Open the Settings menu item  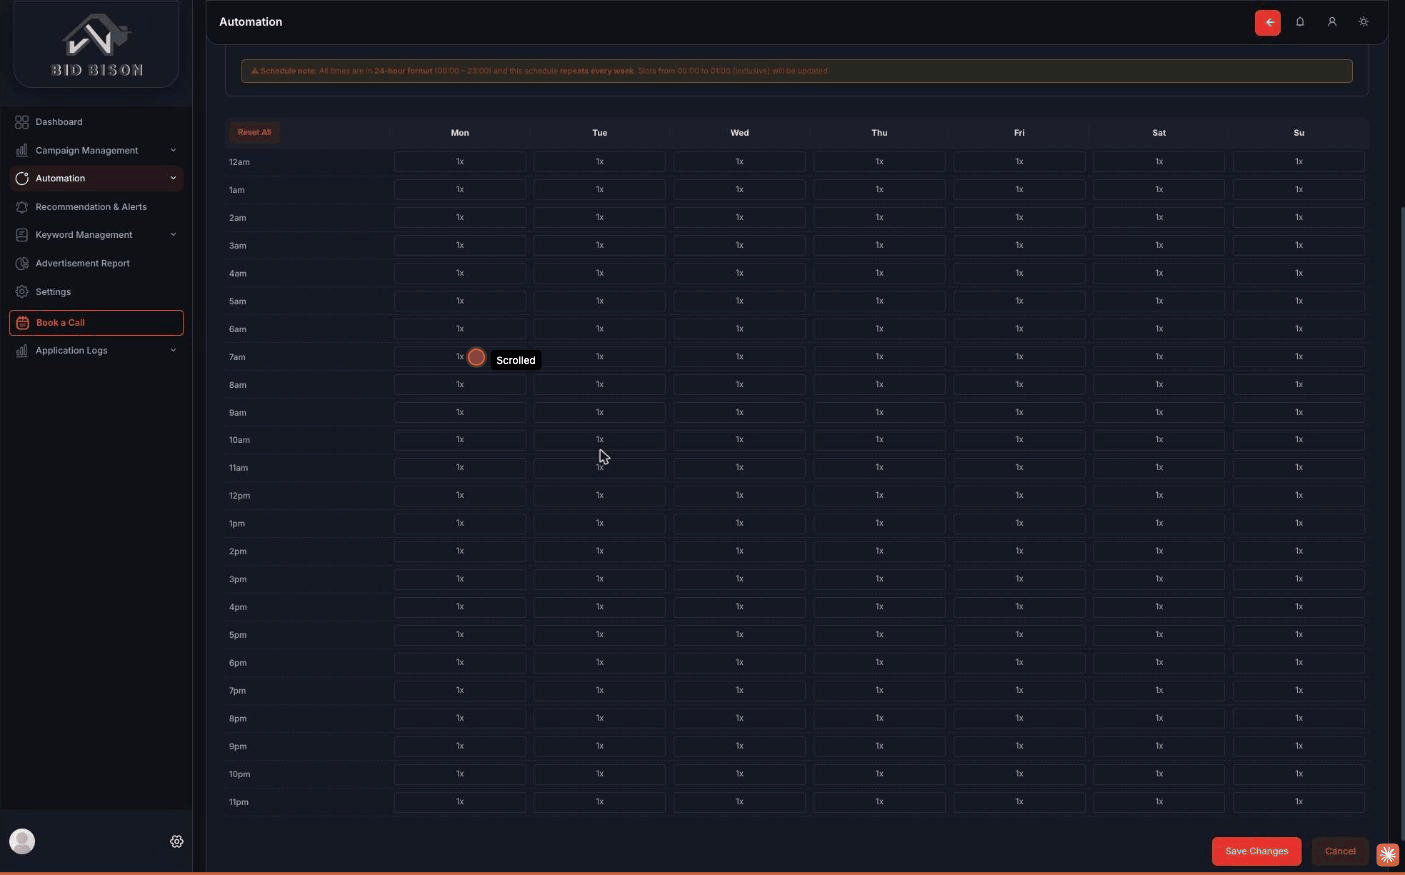click(96, 292)
